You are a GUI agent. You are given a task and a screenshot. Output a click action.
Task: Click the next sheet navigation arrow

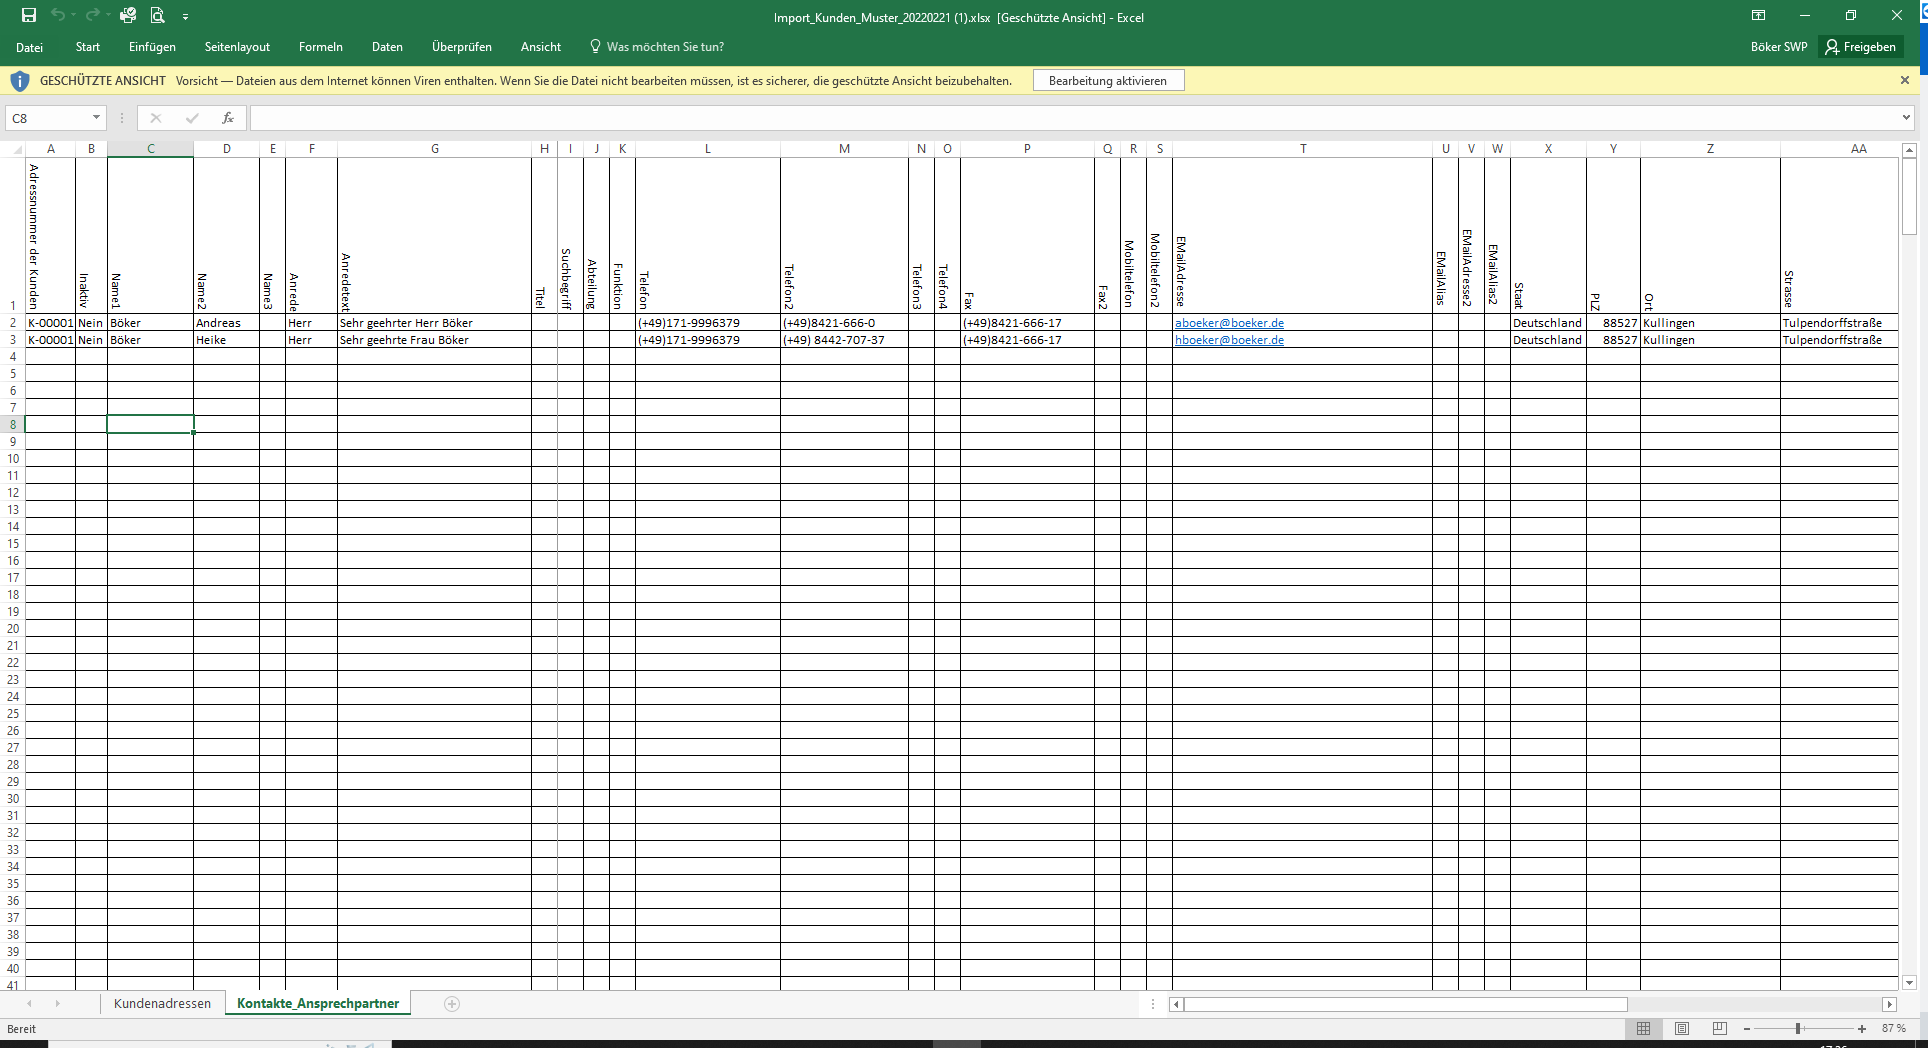[58, 1003]
